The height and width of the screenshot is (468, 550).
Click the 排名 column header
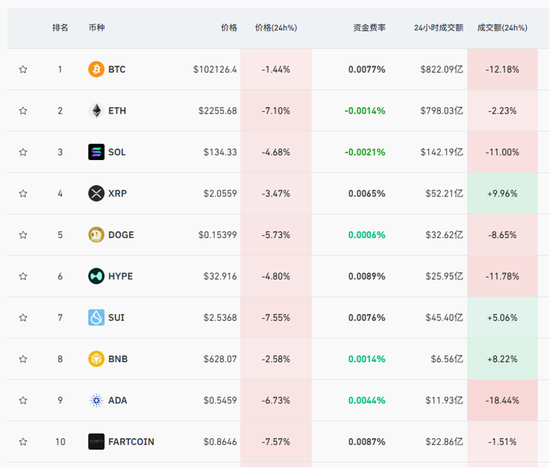[x=60, y=28]
